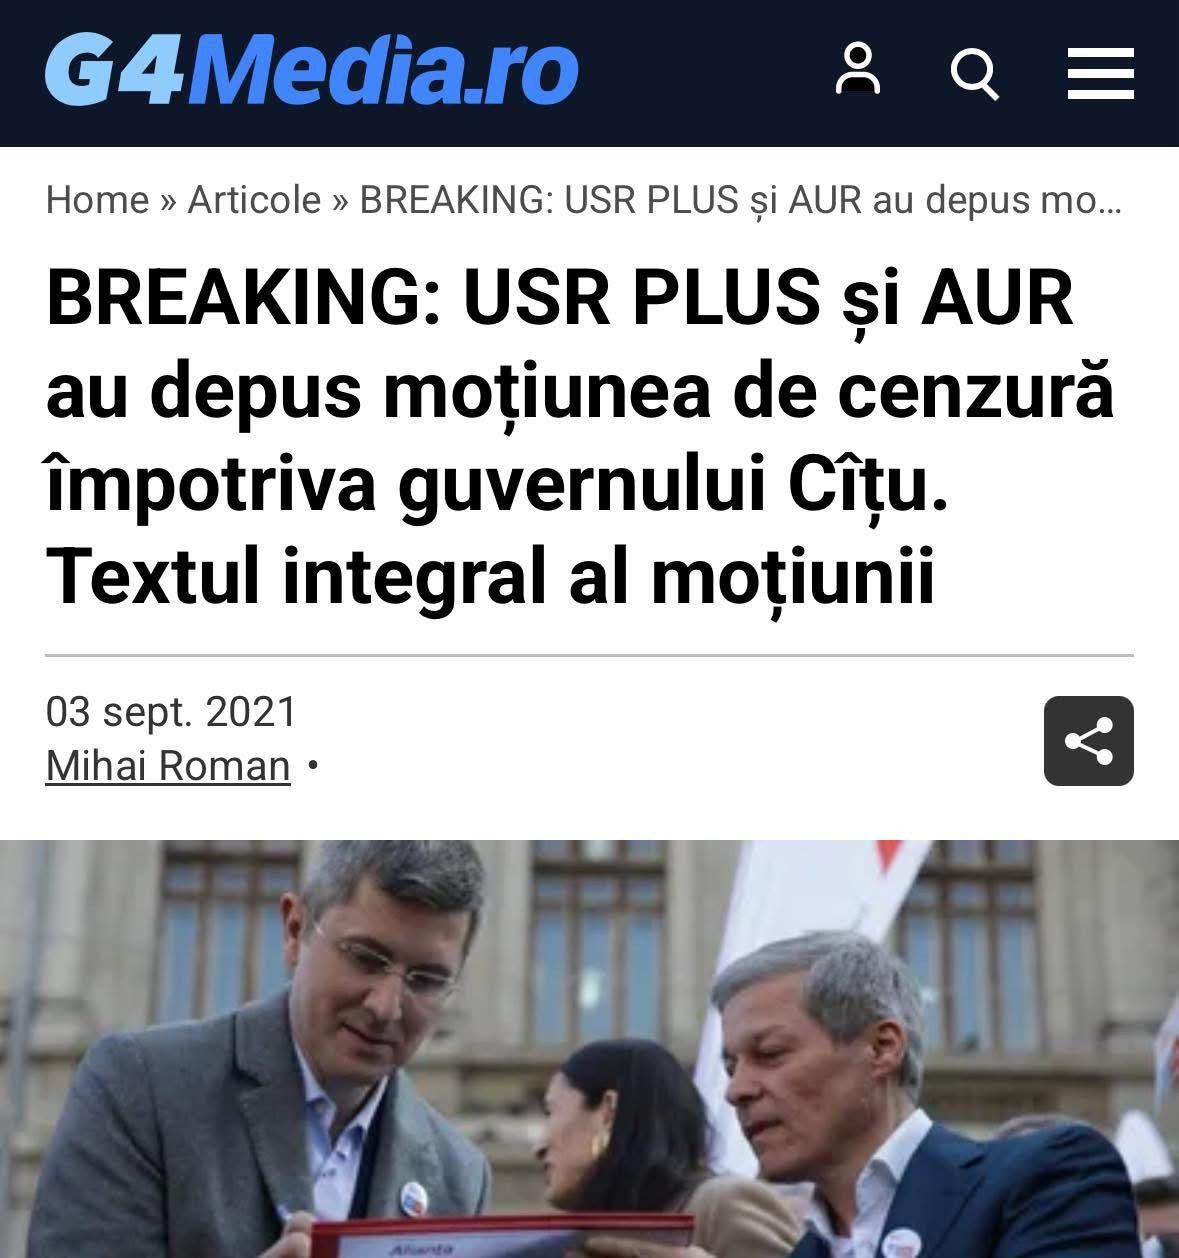Expand the hamburger navigation menu
The width and height of the screenshot is (1179, 1258).
(1100, 73)
